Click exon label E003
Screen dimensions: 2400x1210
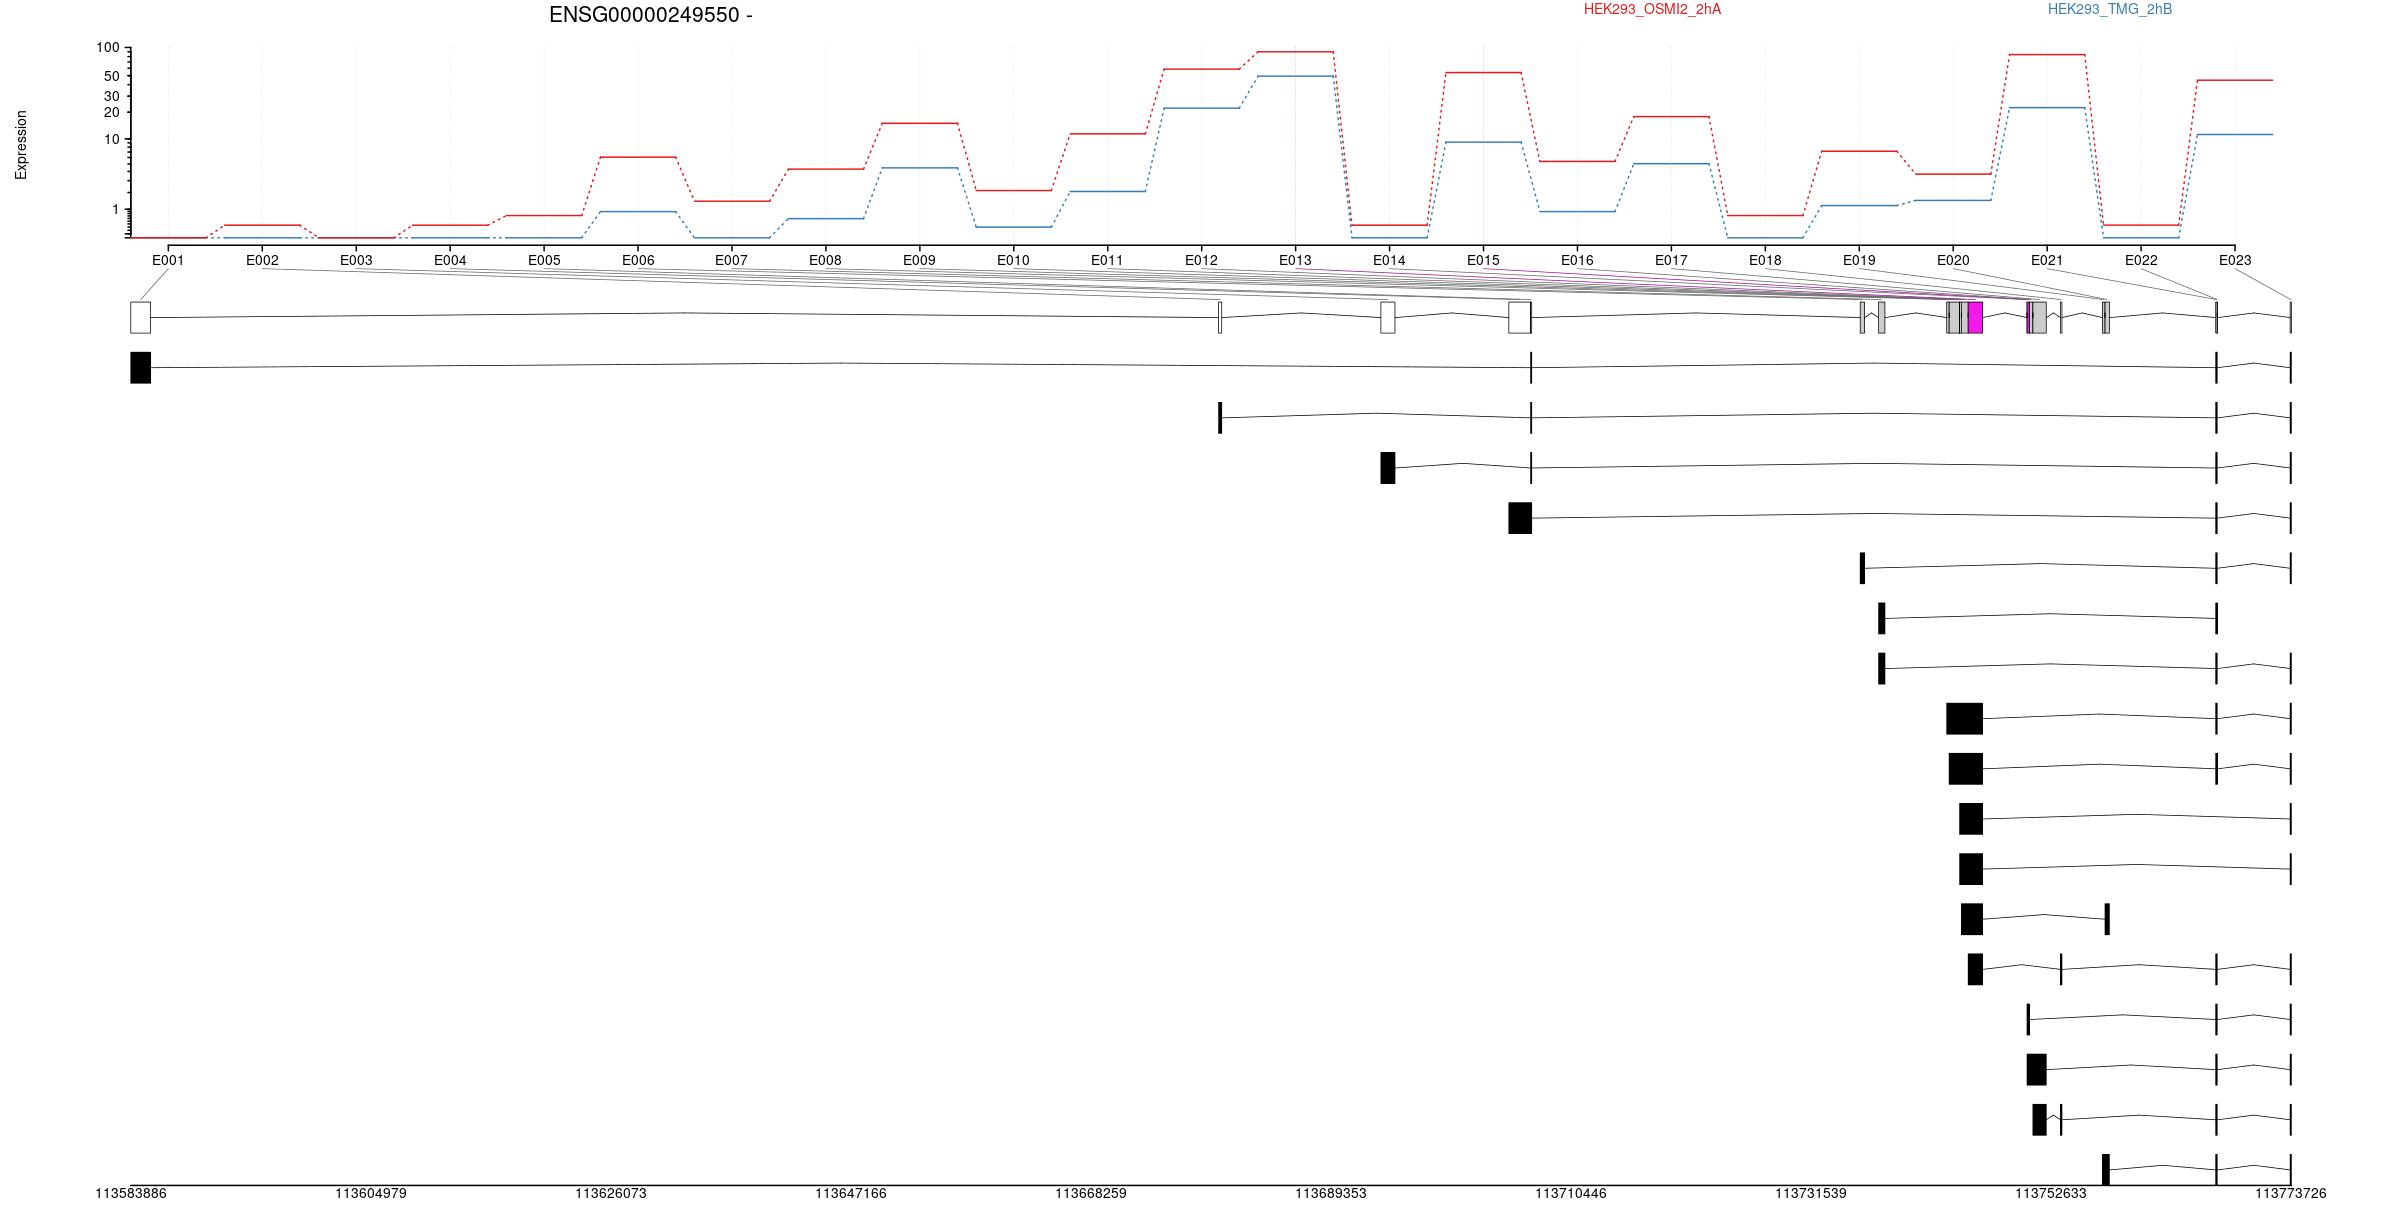point(356,260)
